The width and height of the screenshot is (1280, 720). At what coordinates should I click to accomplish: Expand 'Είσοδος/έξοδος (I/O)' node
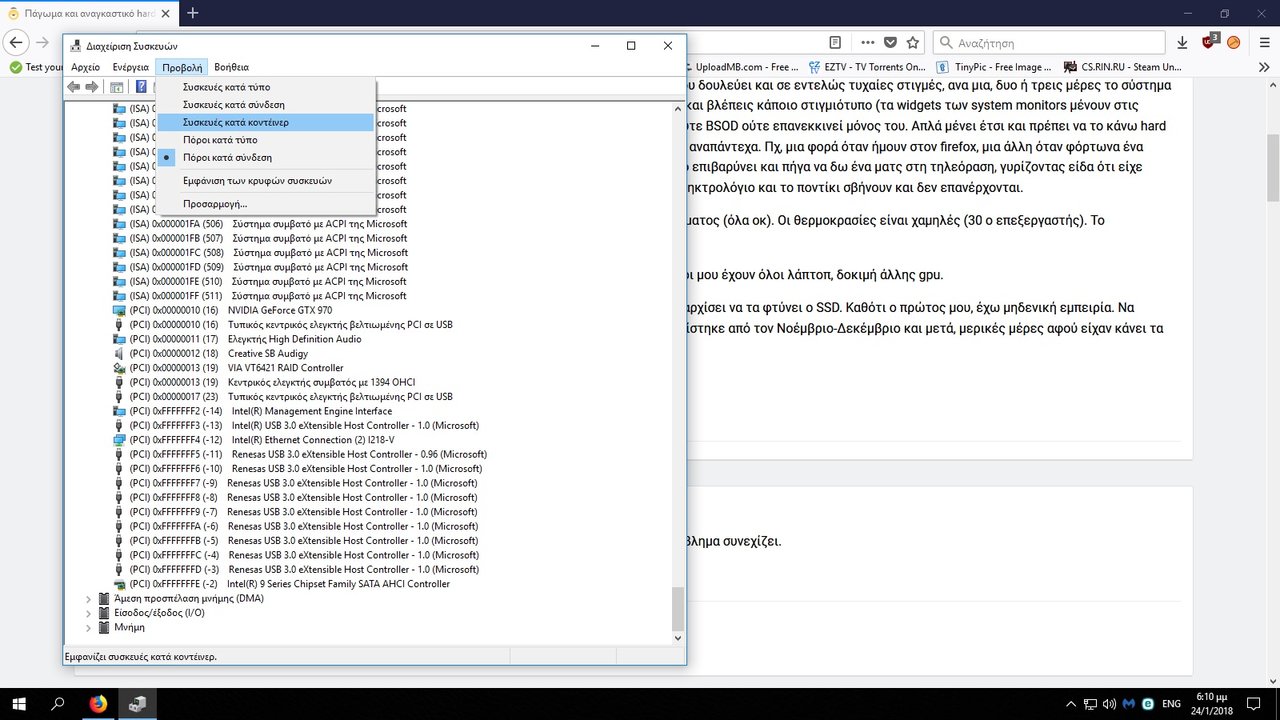pos(89,613)
